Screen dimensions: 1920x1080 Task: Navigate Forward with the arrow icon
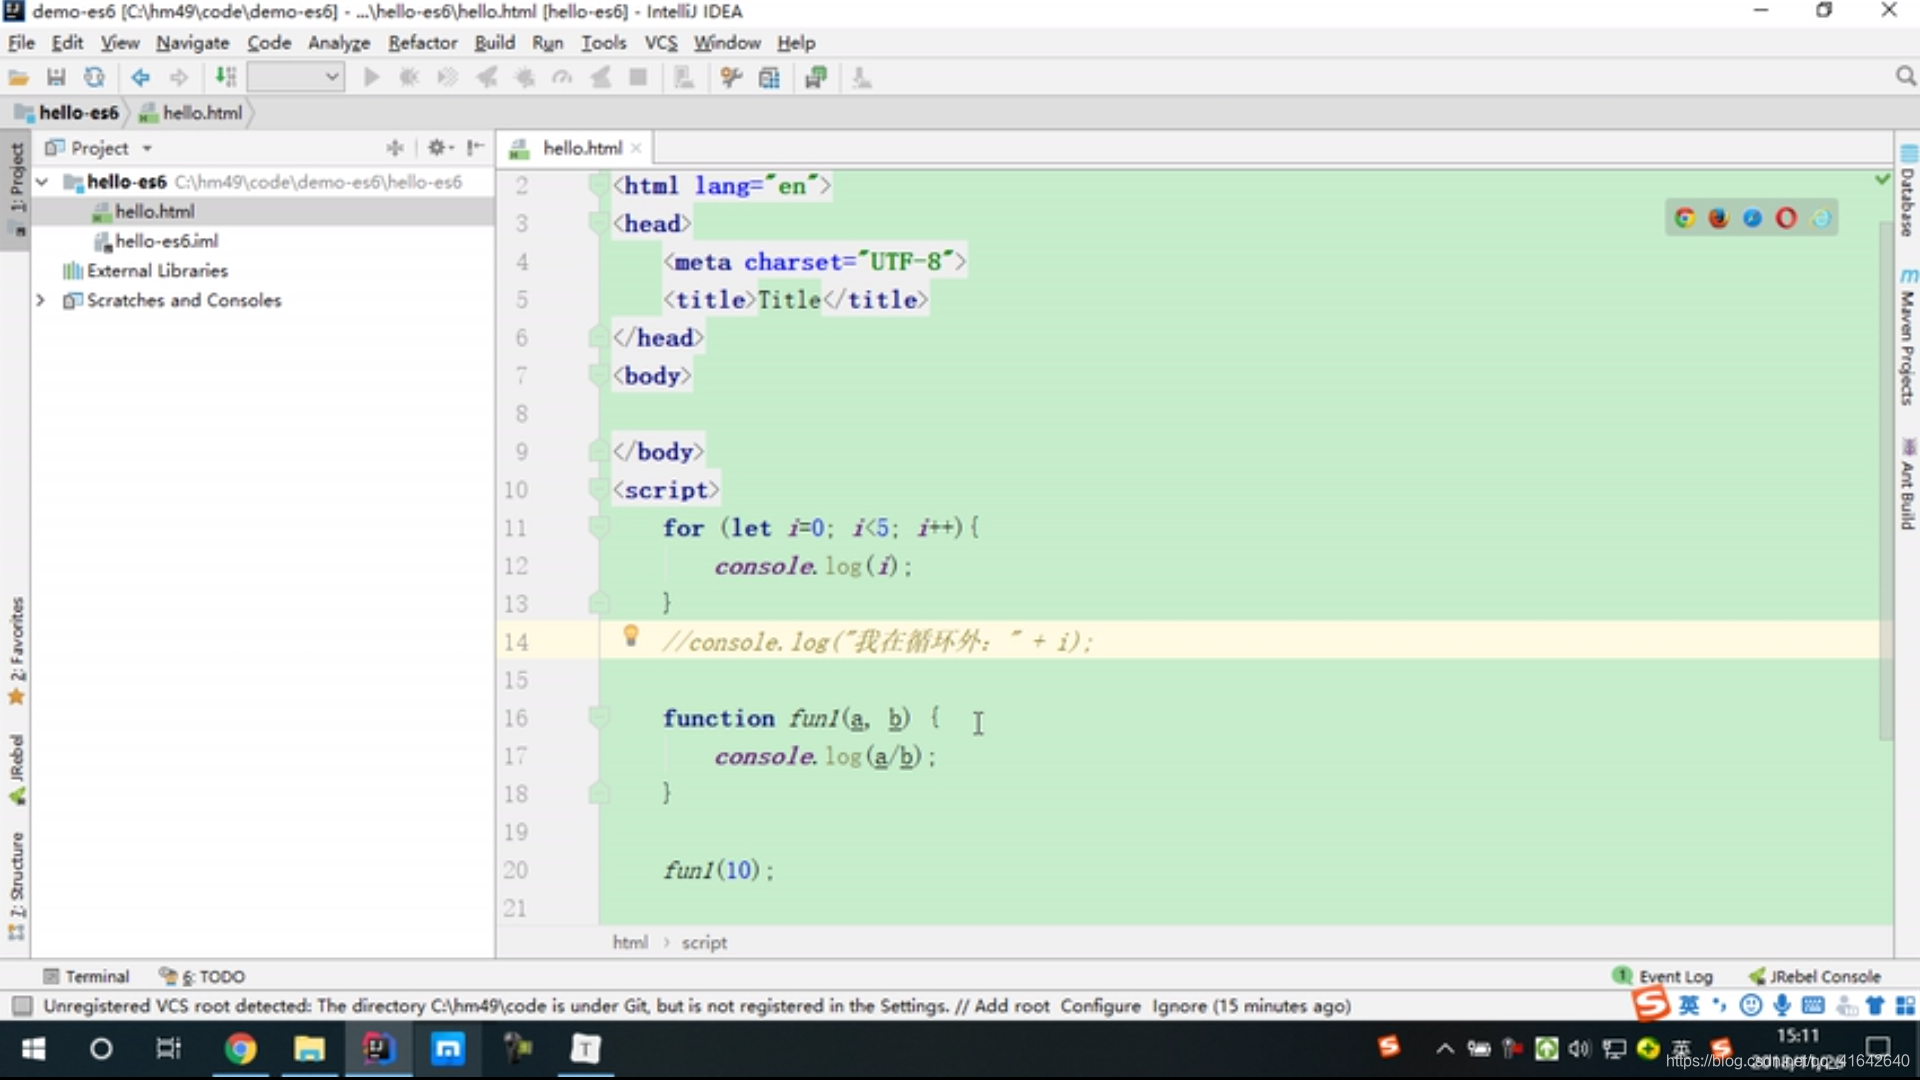pos(179,78)
